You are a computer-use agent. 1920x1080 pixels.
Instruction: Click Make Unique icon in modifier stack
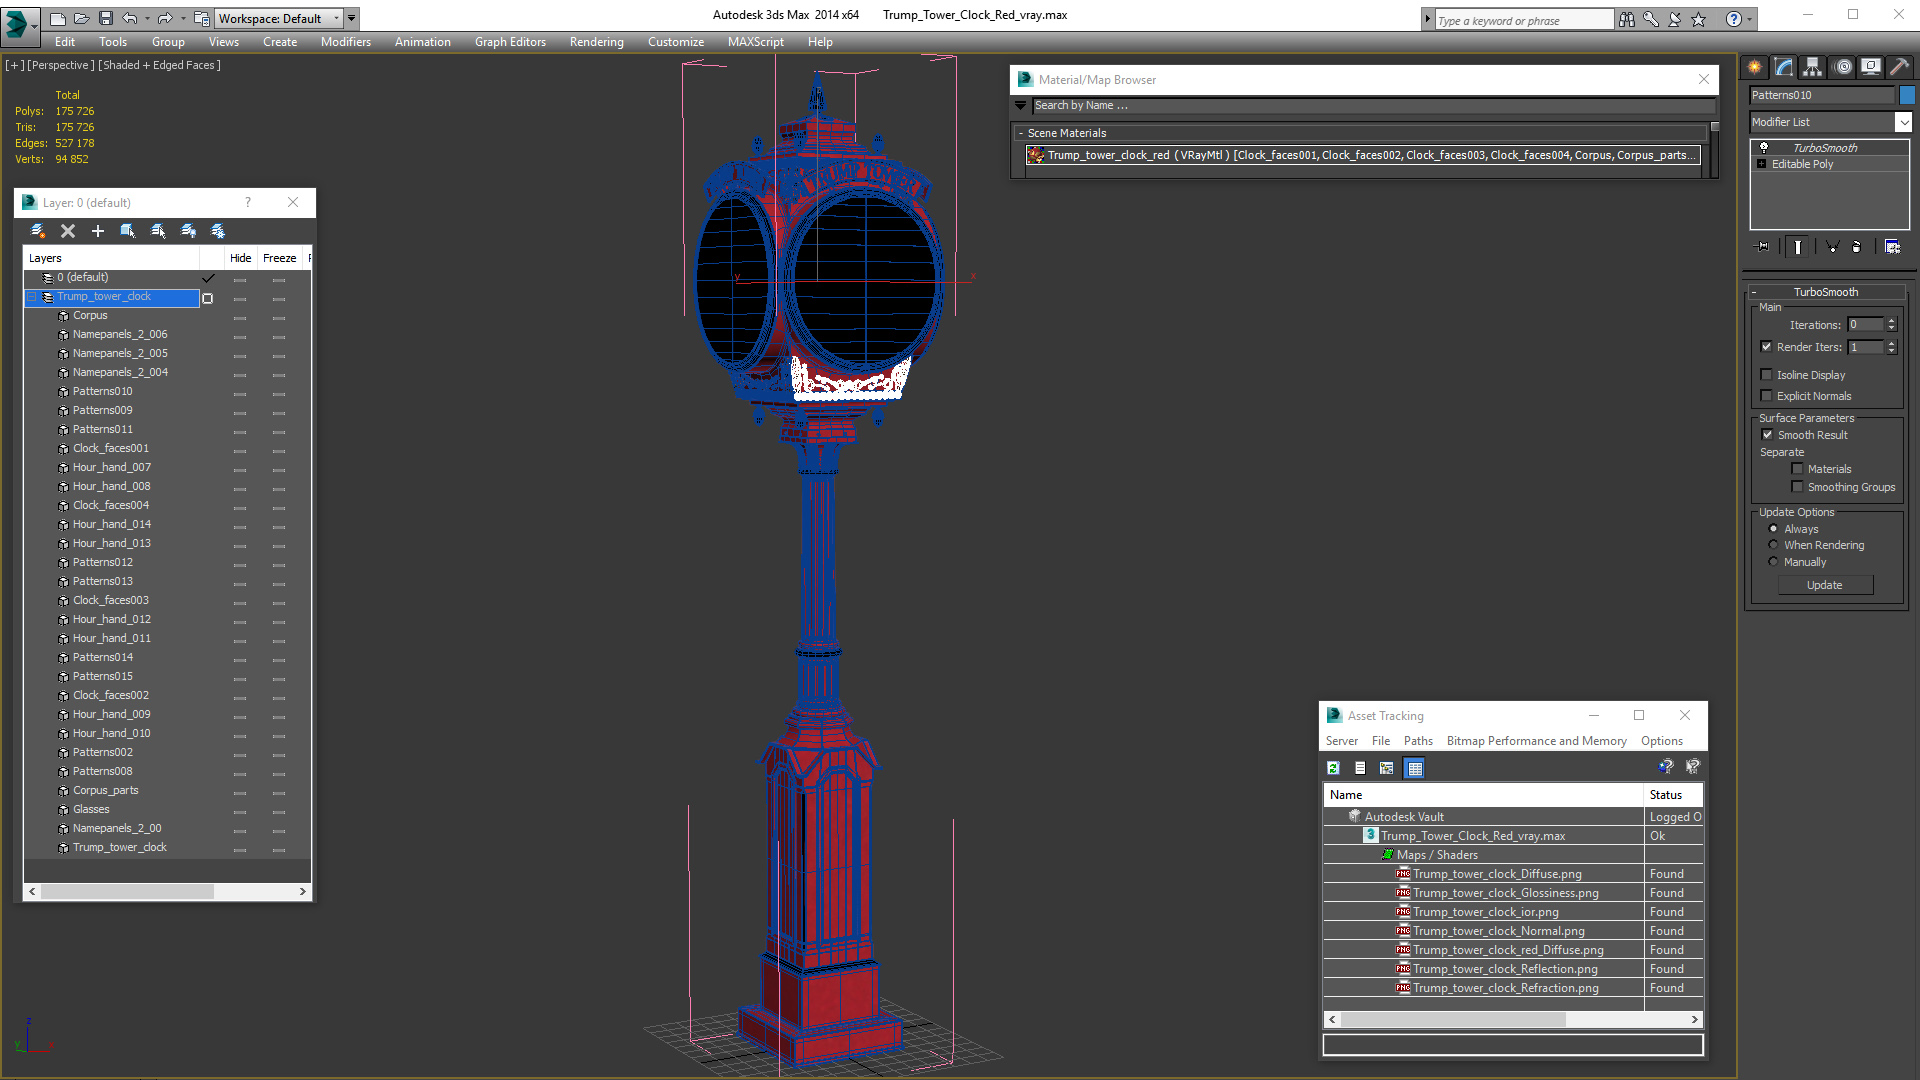1832,247
